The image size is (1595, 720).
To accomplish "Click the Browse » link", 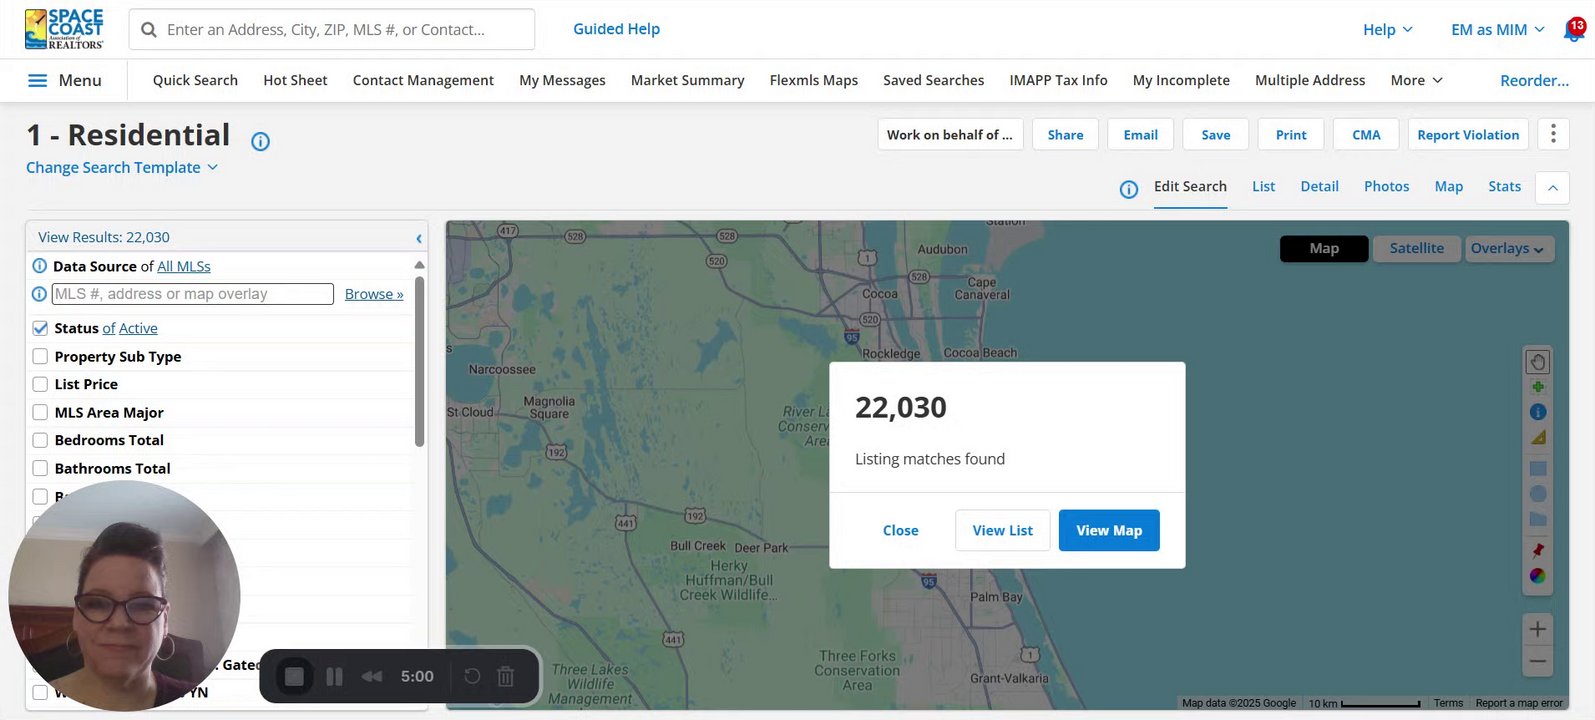I will (374, 294).
